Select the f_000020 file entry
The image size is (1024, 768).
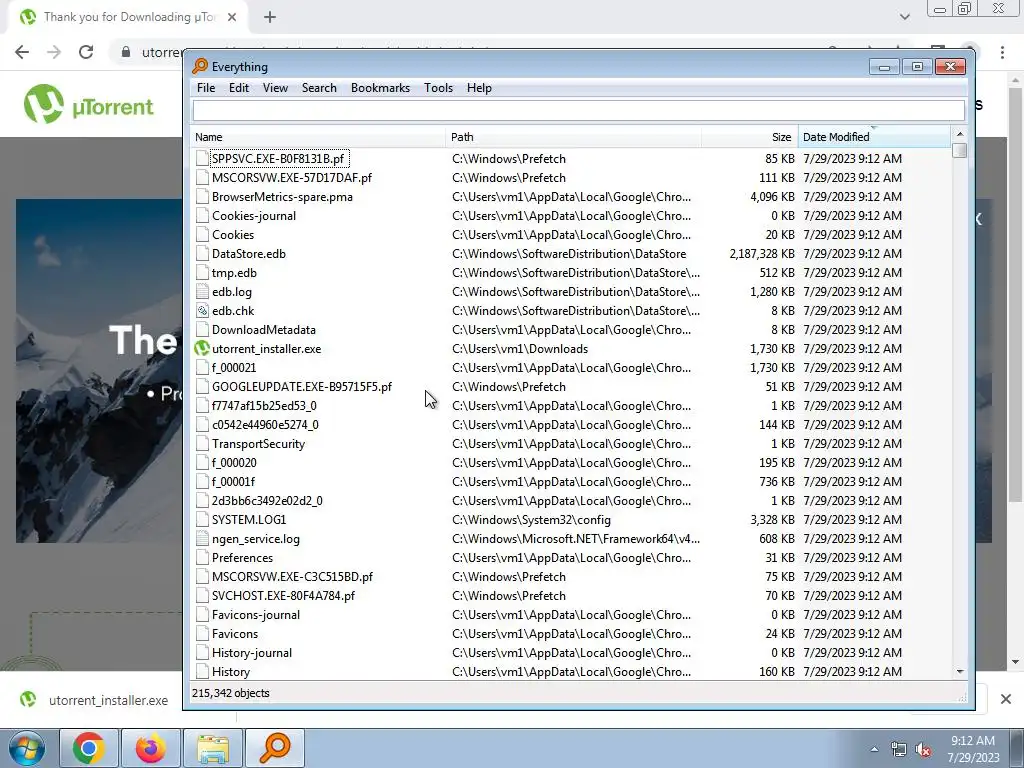pyautogui.click(x=234, y=463)
